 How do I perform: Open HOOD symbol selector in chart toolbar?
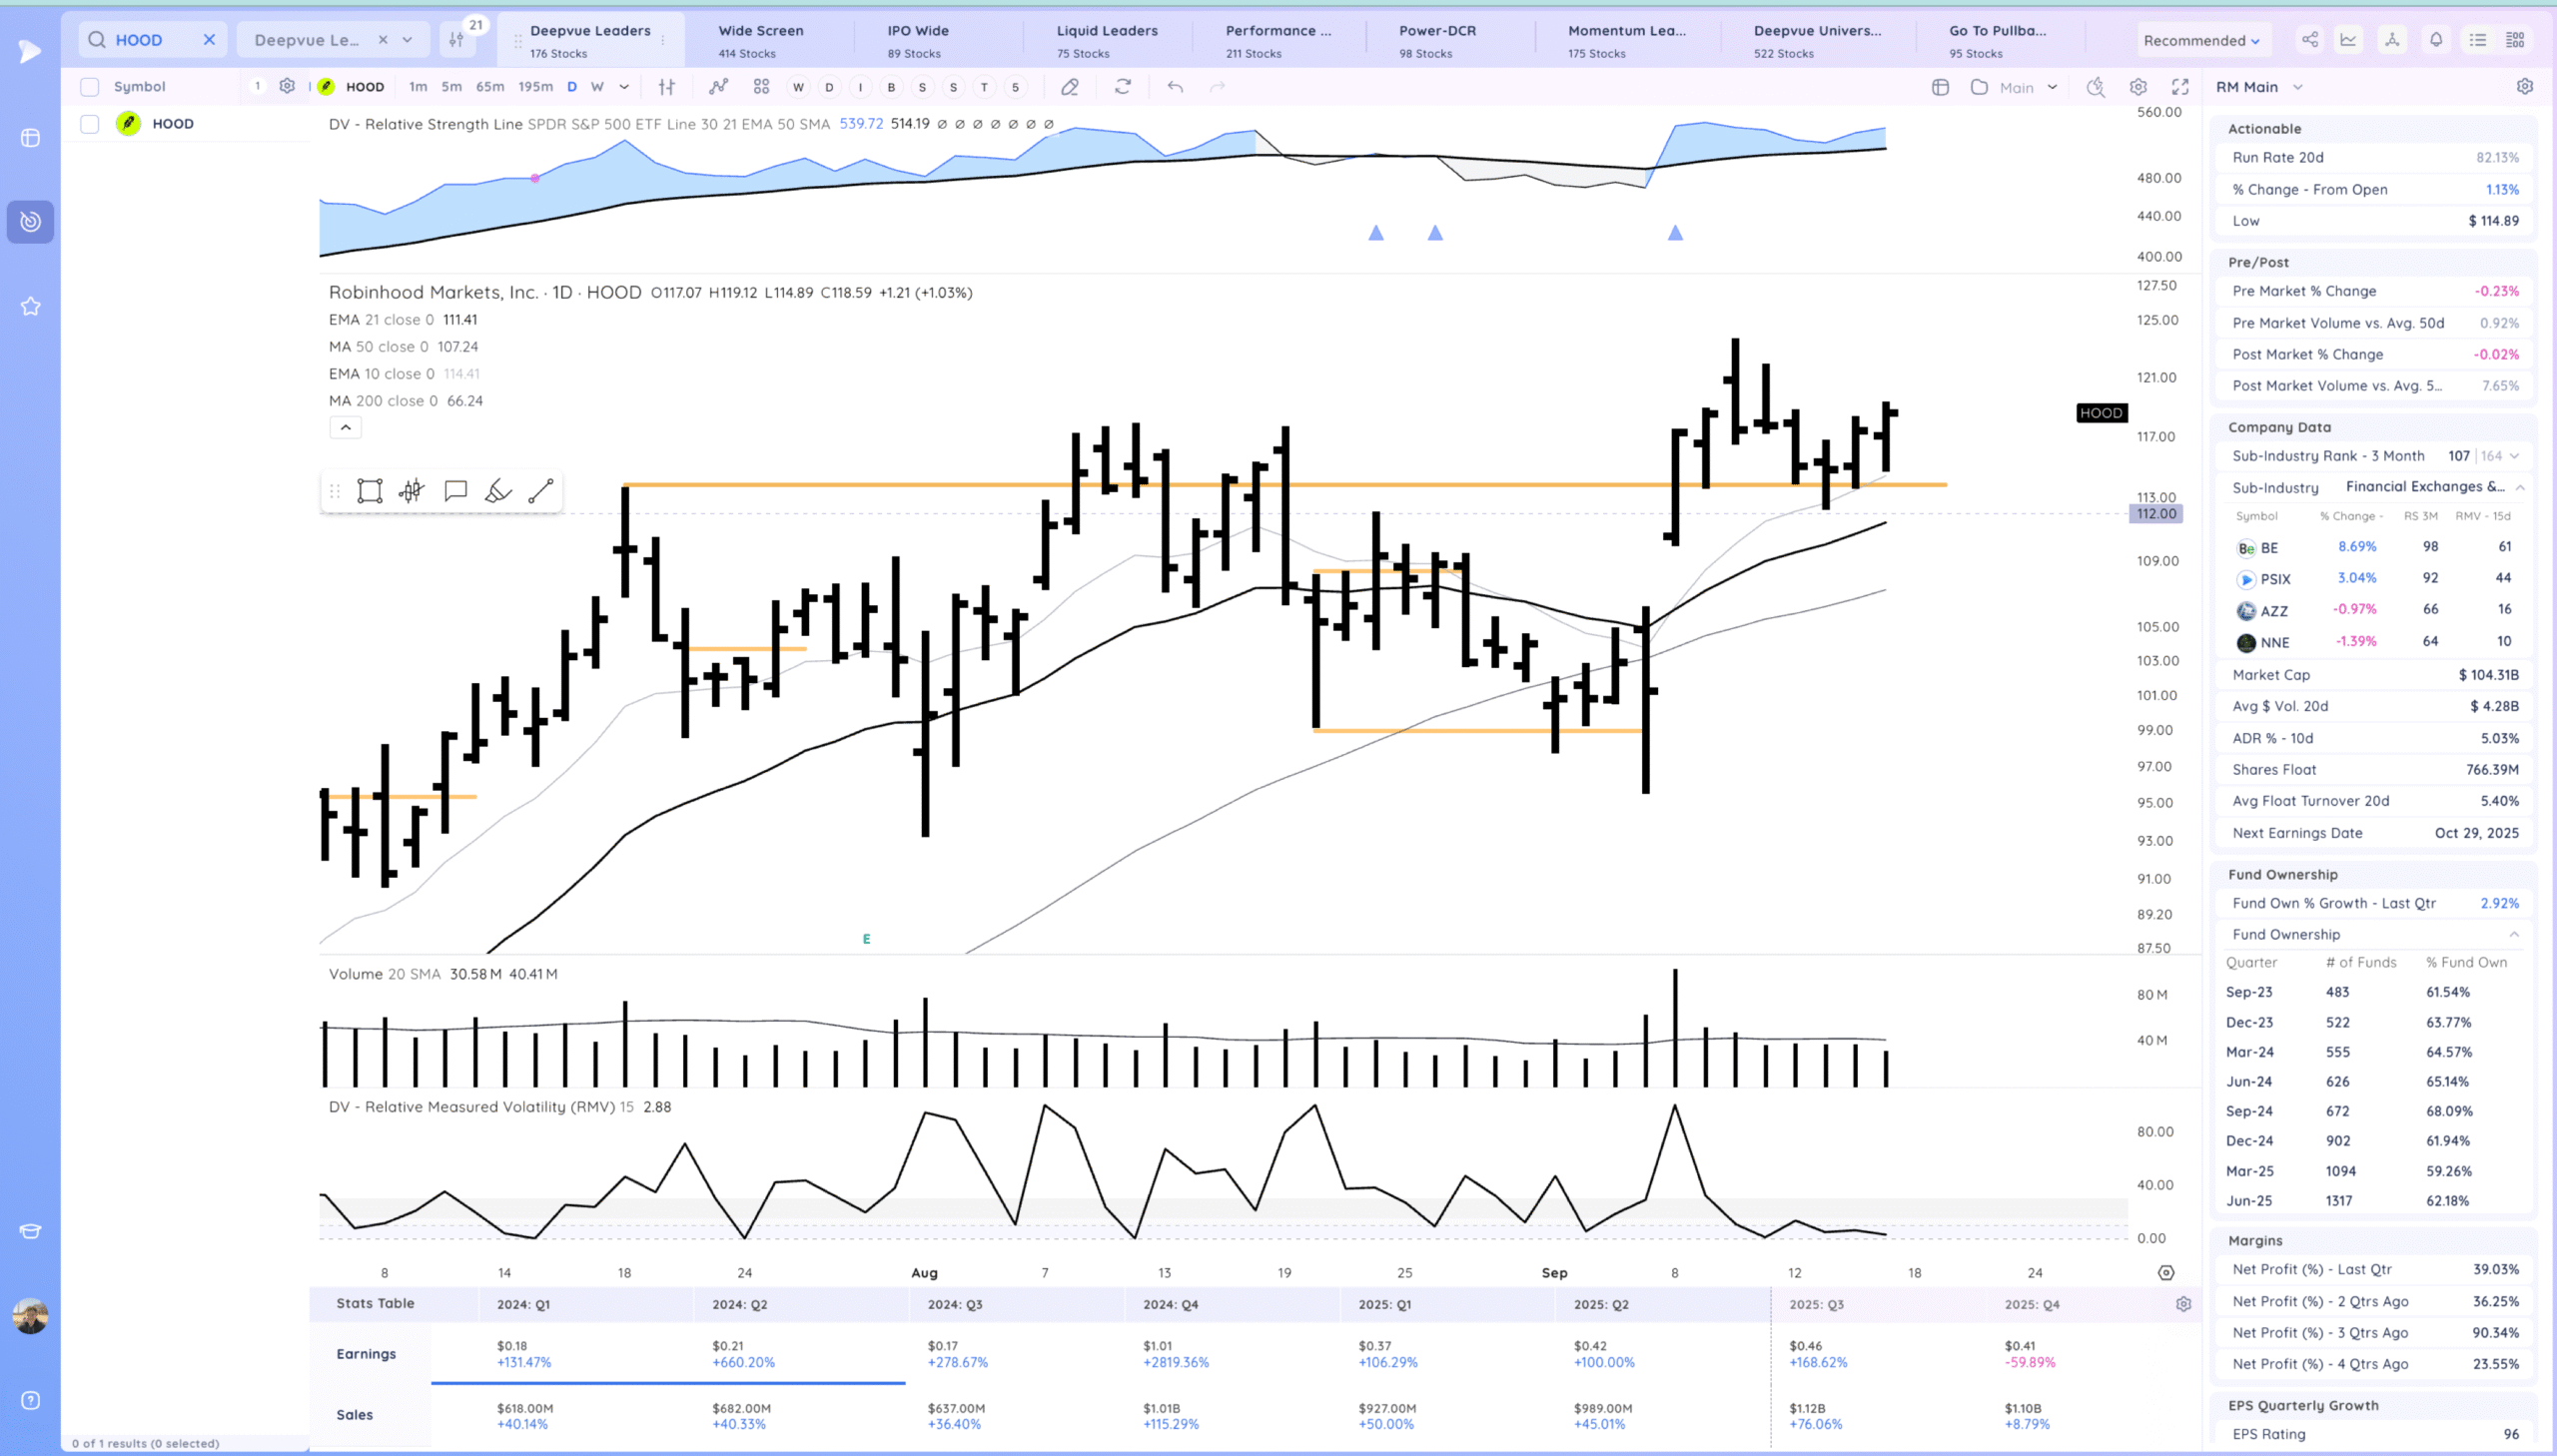(353, 87)
